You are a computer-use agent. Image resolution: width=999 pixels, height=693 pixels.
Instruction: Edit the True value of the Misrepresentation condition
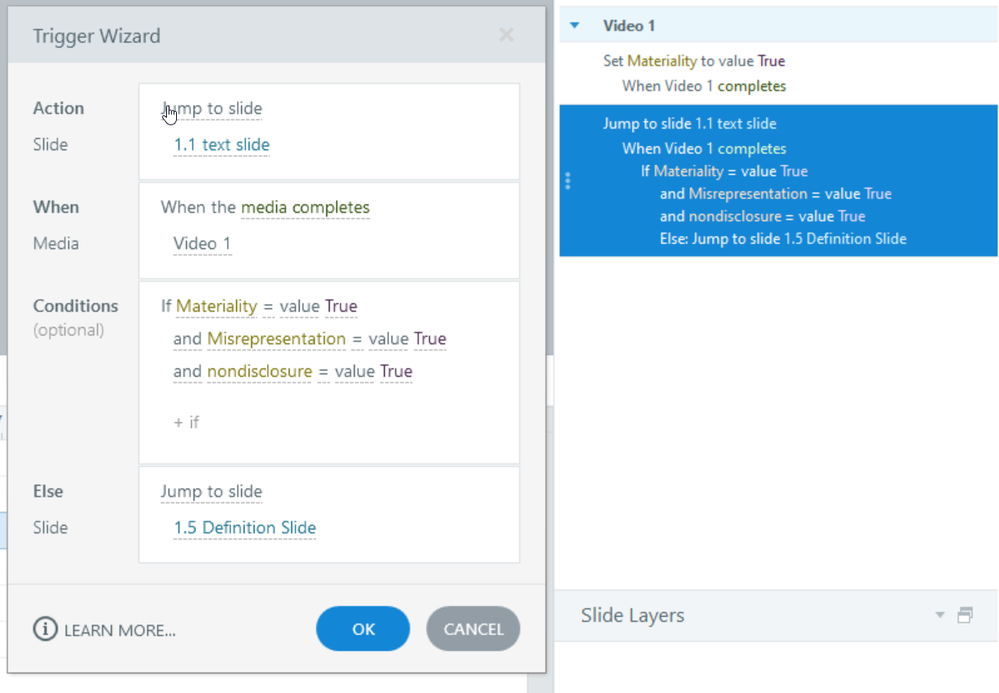(x=430, y=339)
